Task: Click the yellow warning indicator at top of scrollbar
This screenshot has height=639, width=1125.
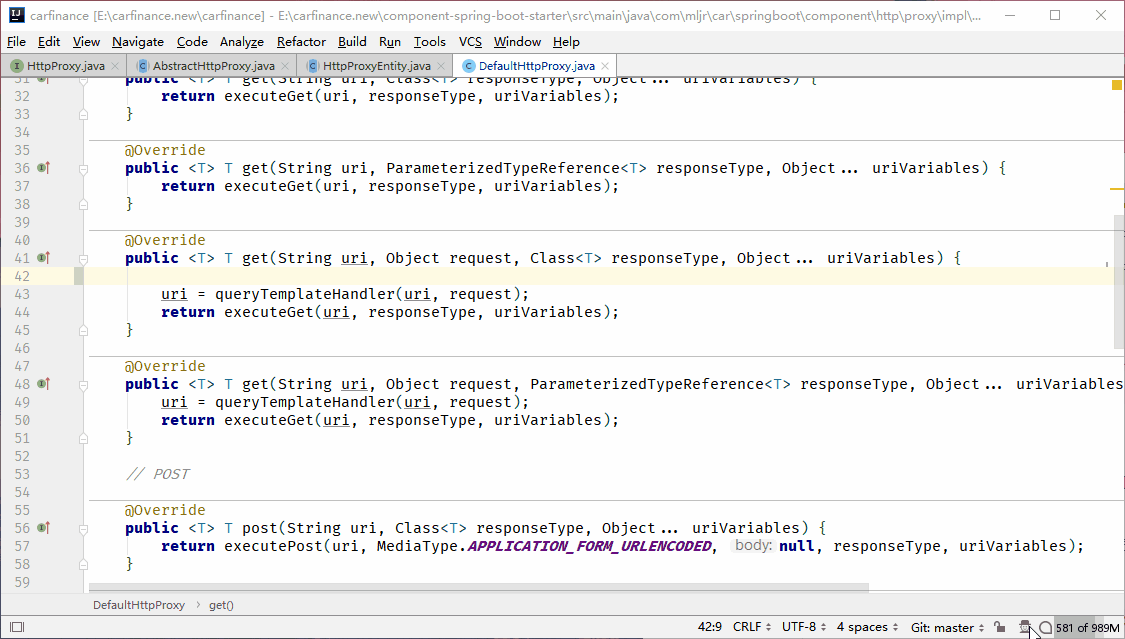Action: point(1117,86)
